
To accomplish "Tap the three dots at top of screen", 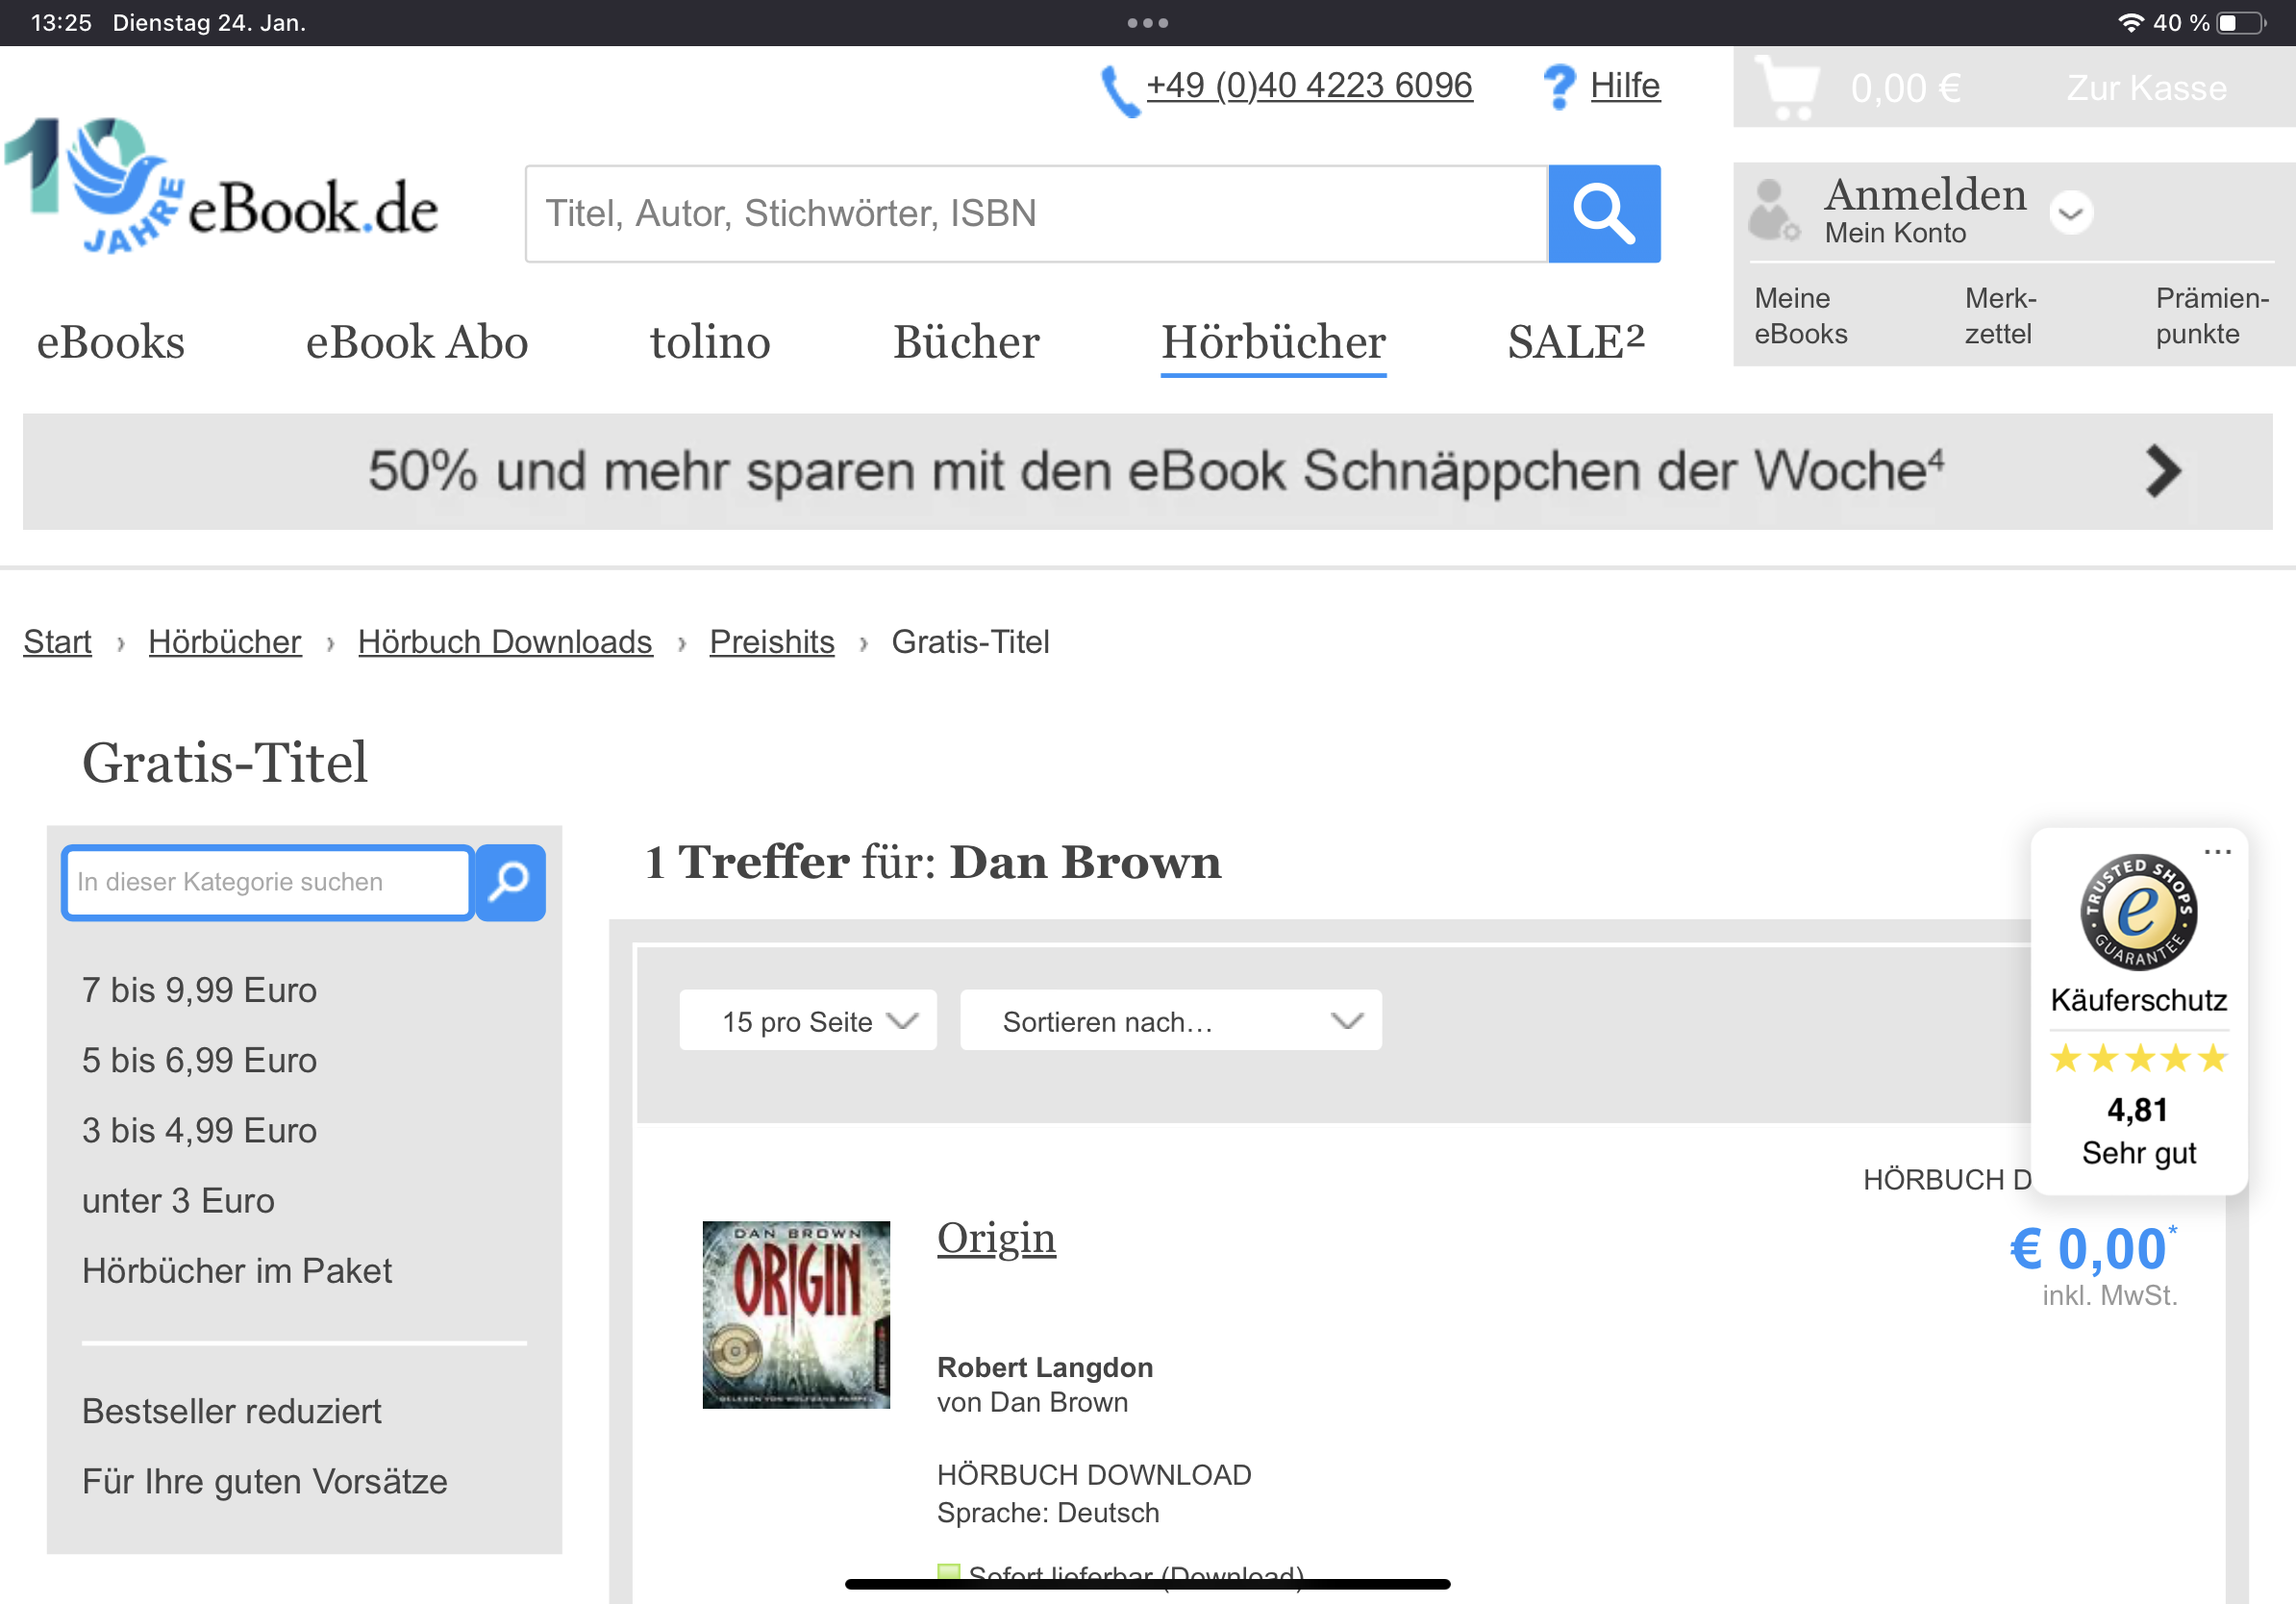I will [1147, 22].
